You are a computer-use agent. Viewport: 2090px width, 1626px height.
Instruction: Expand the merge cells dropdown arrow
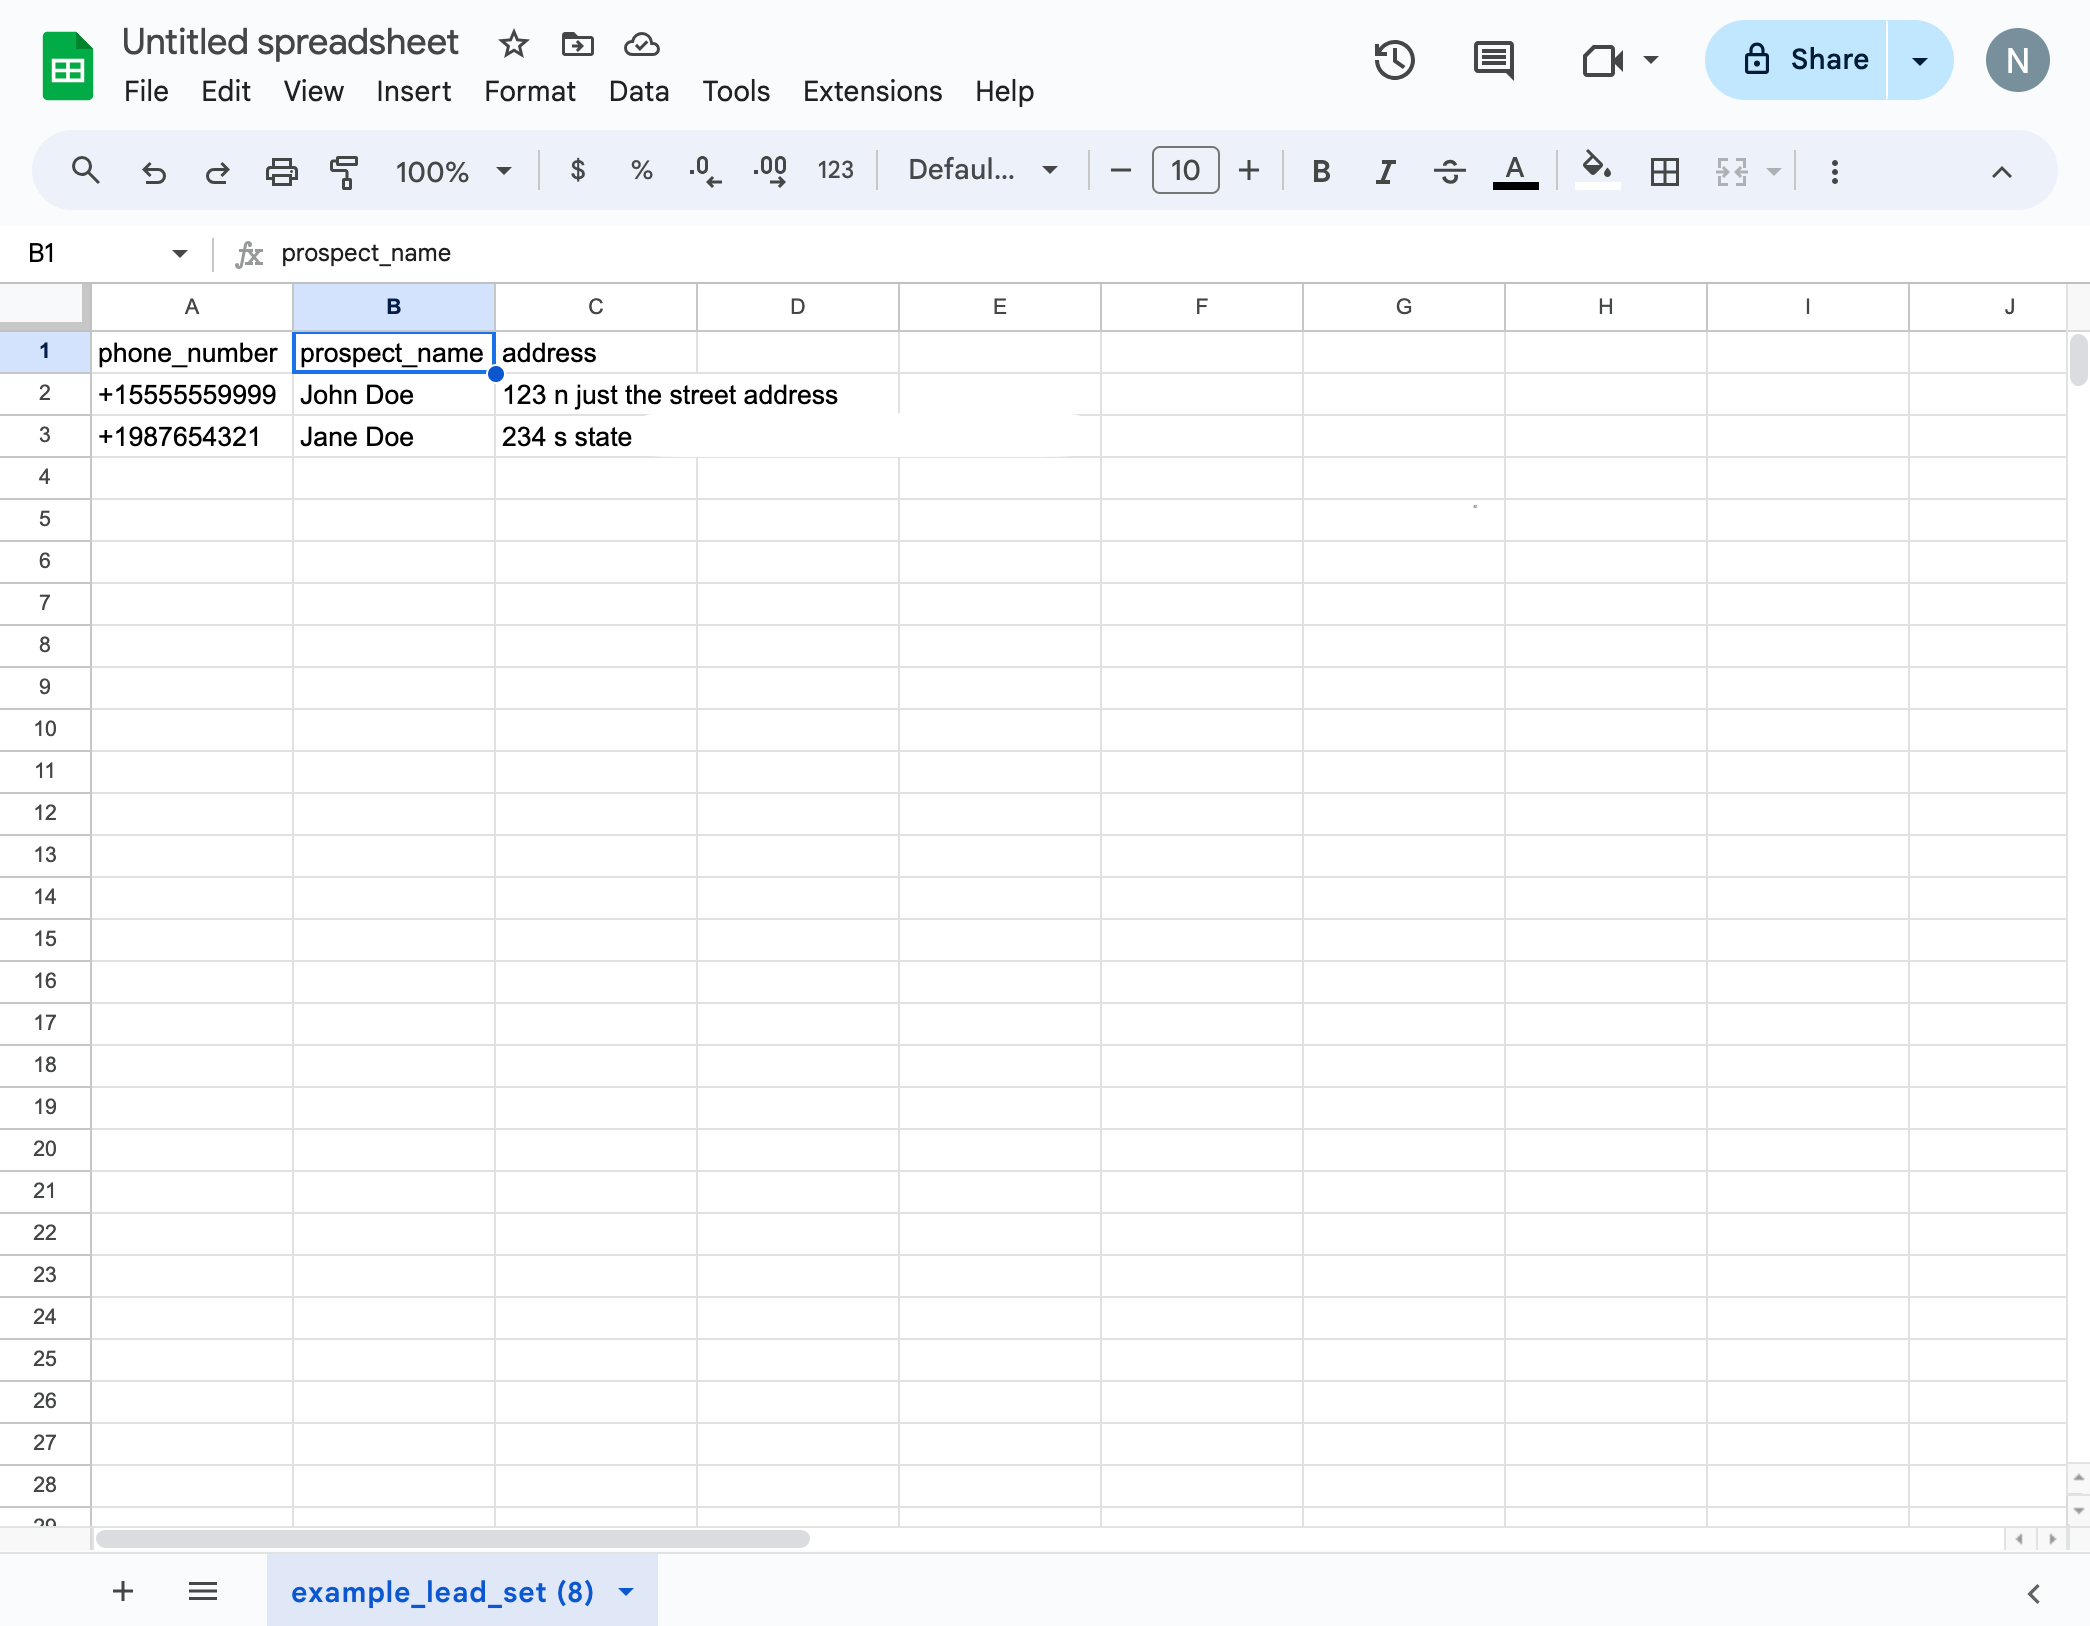click(x=1774, y=172)
